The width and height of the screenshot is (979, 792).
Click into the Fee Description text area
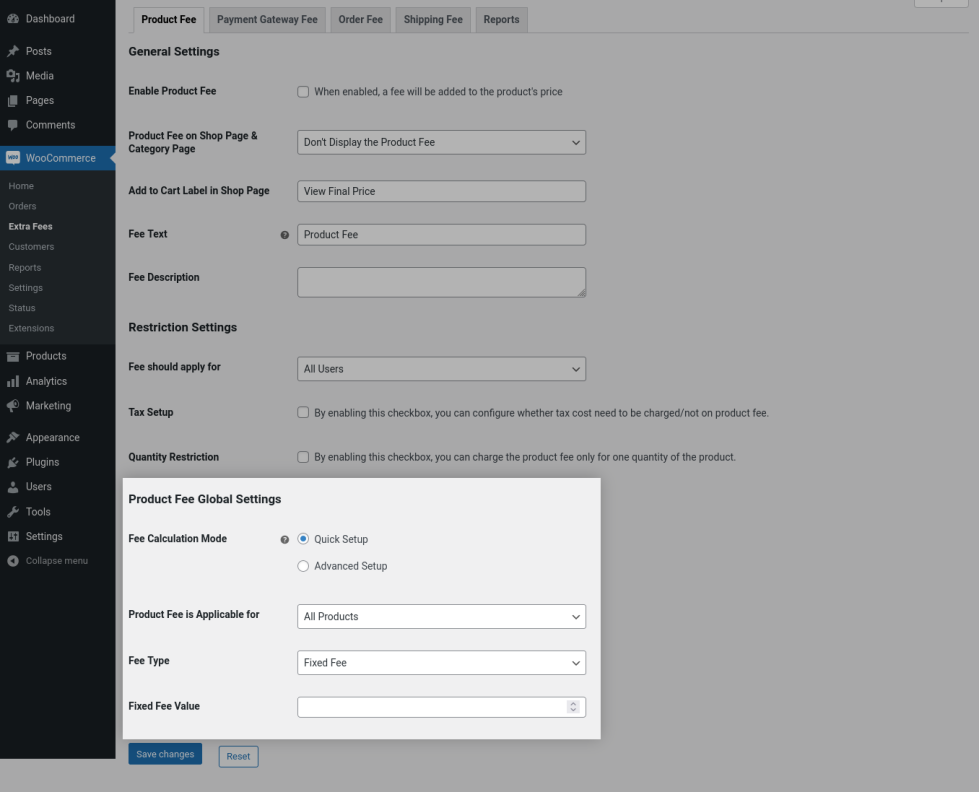[x=441, y=282]
